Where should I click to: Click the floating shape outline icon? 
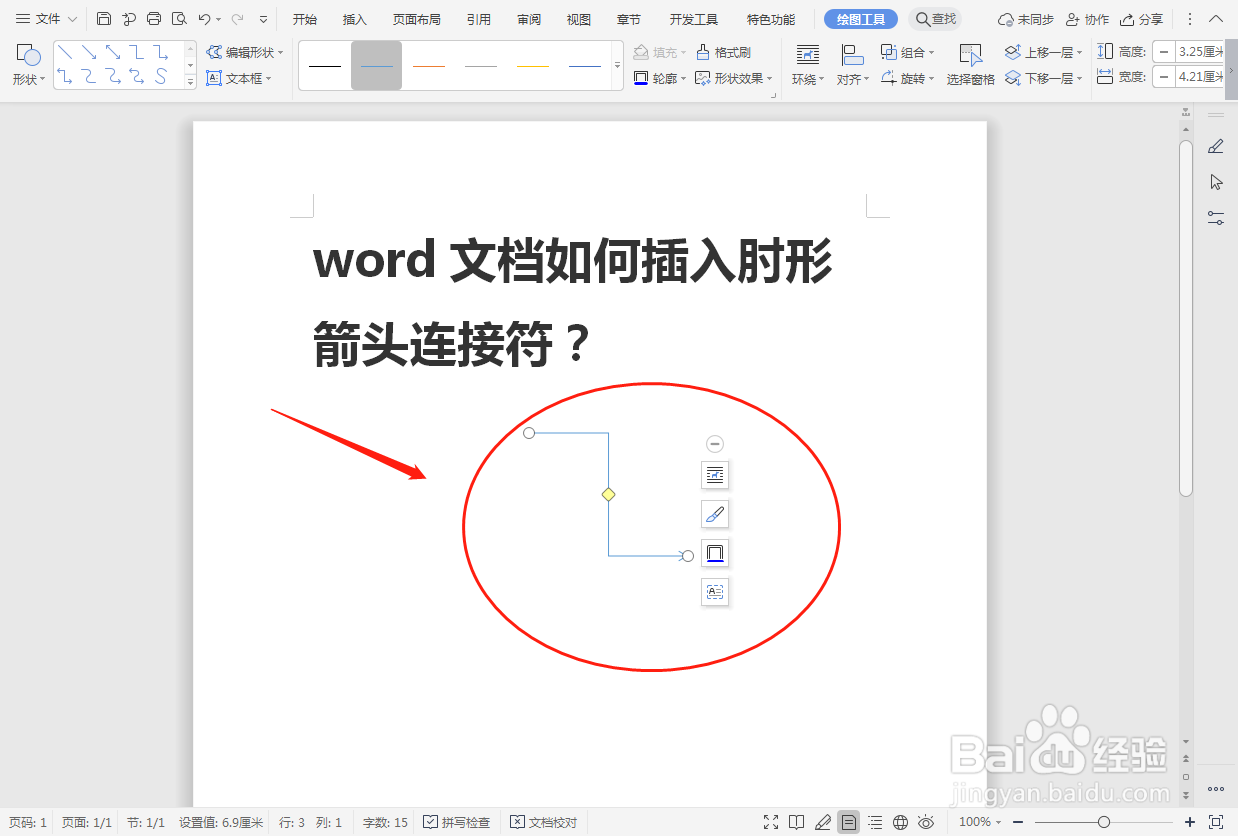[x=715, y=553]
